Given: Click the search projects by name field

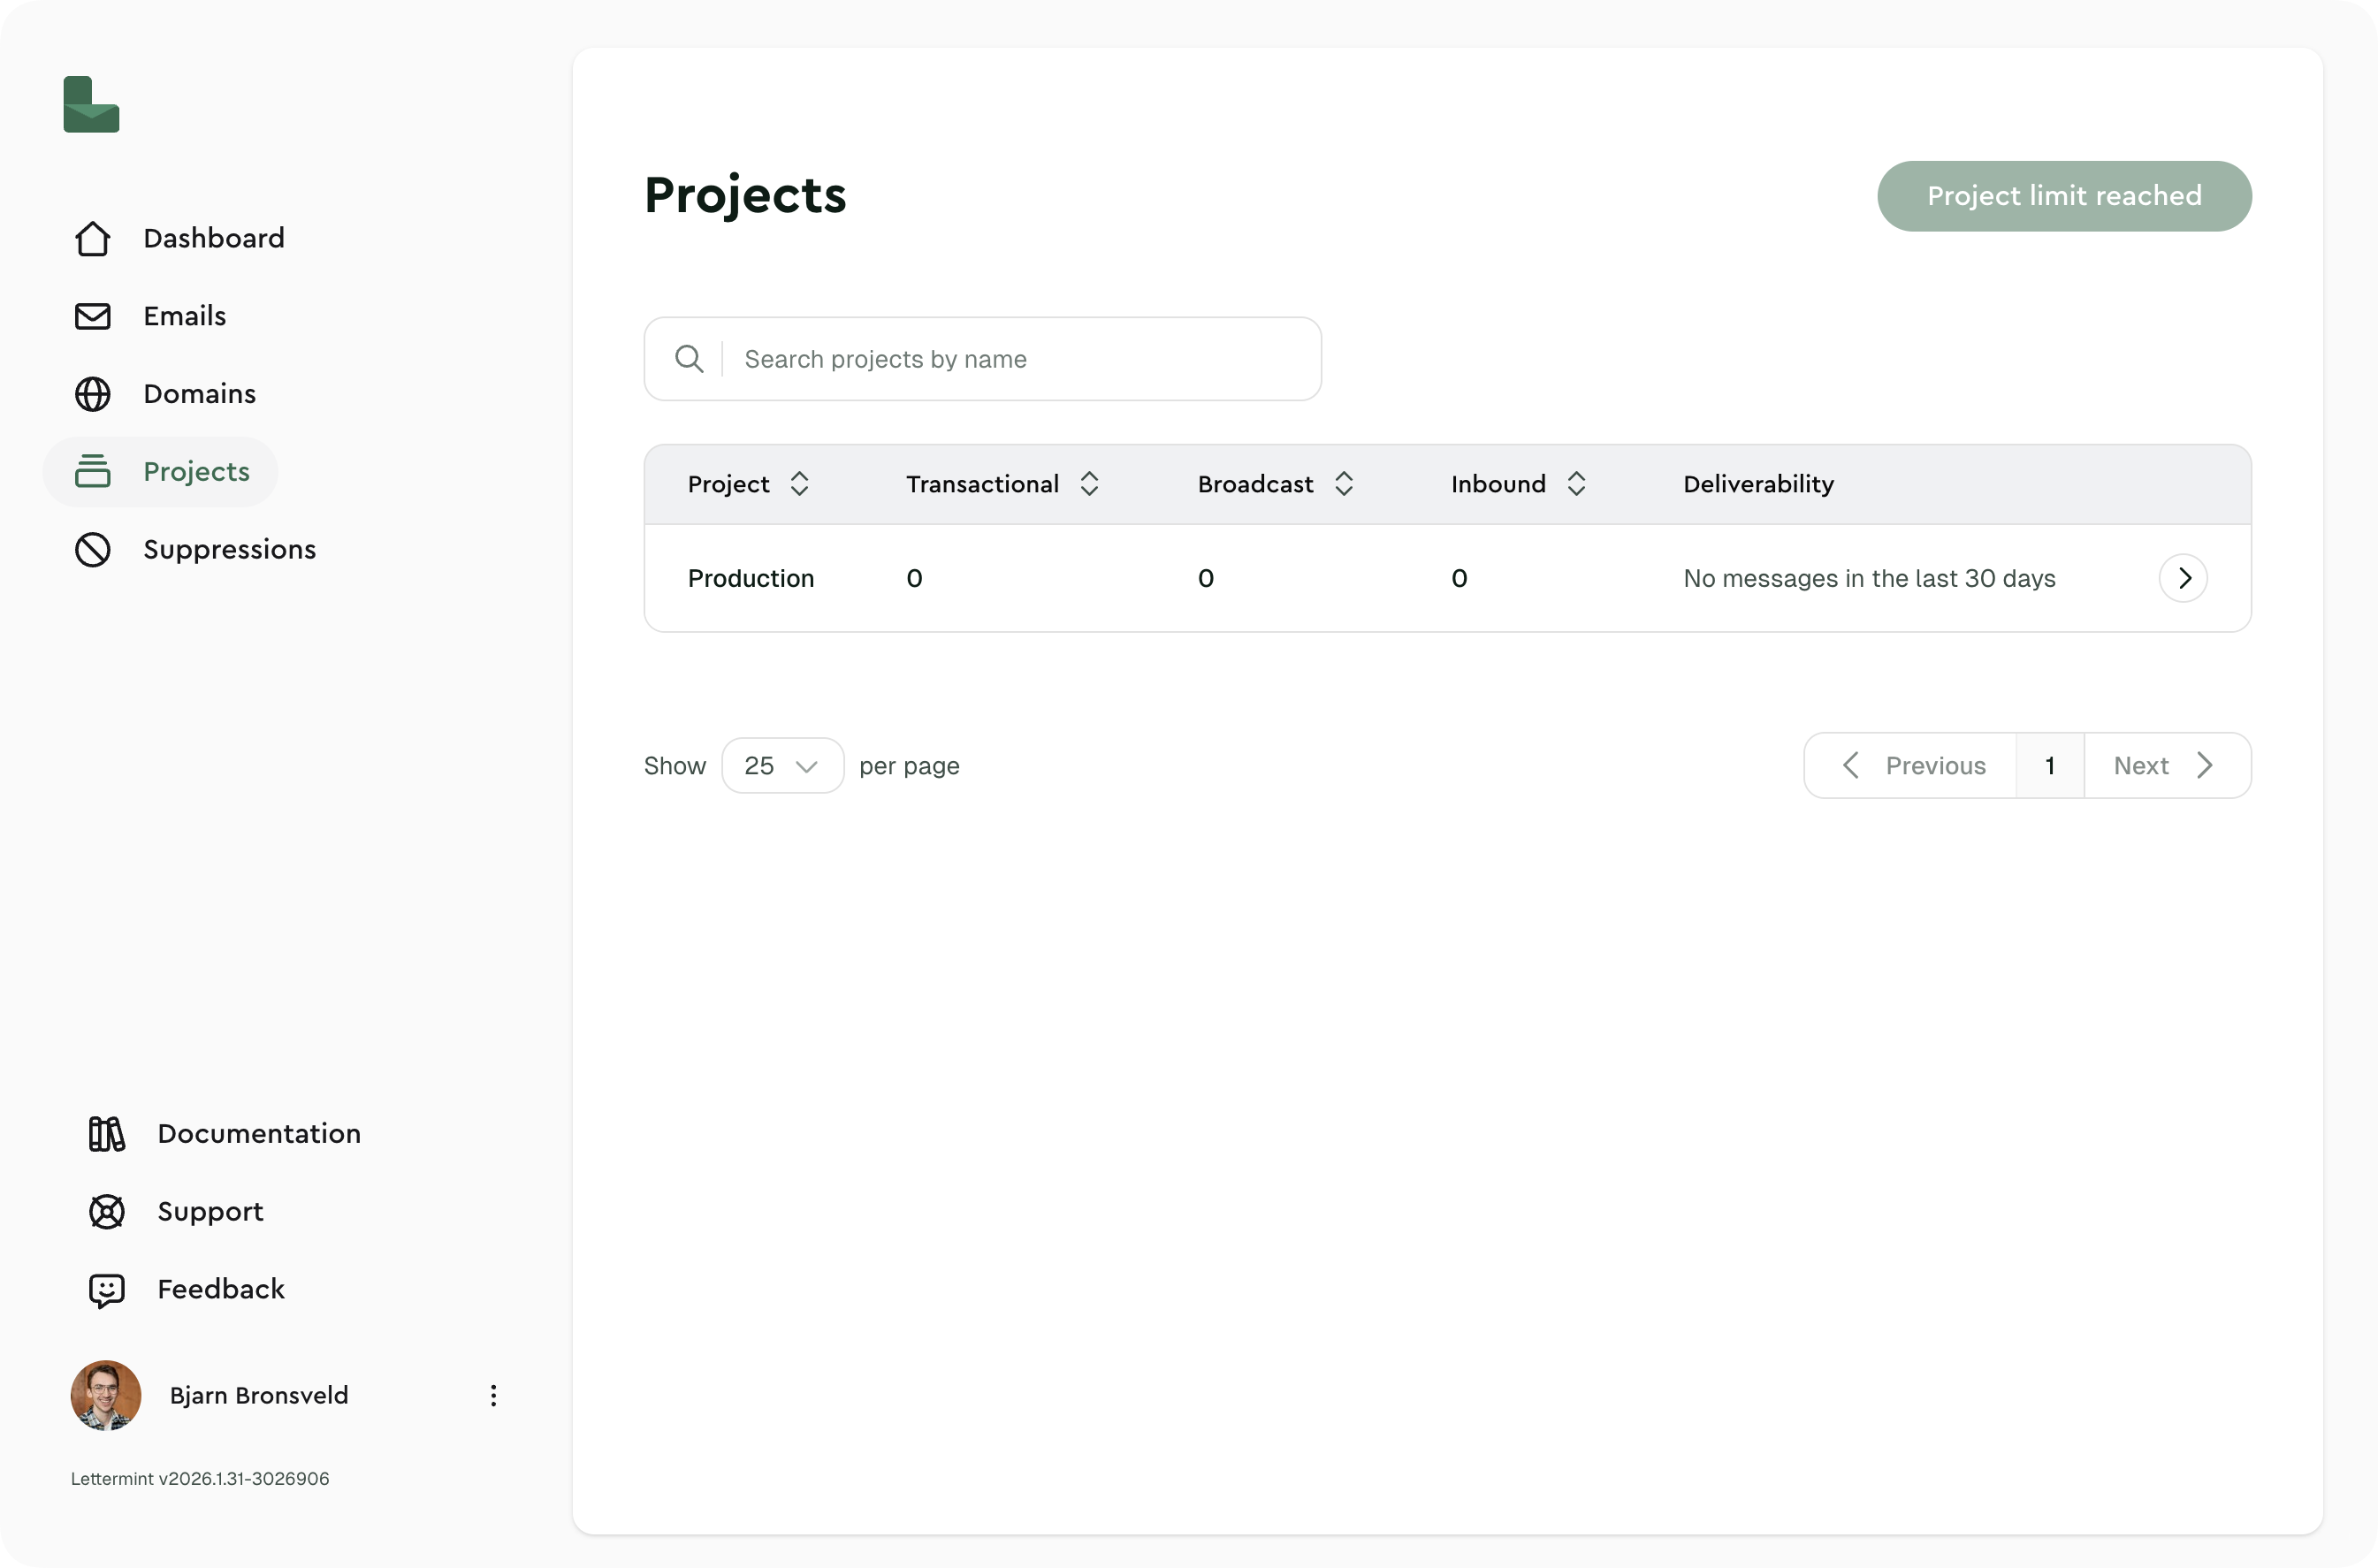Looking at the screenshot, I should click(982, 358).
